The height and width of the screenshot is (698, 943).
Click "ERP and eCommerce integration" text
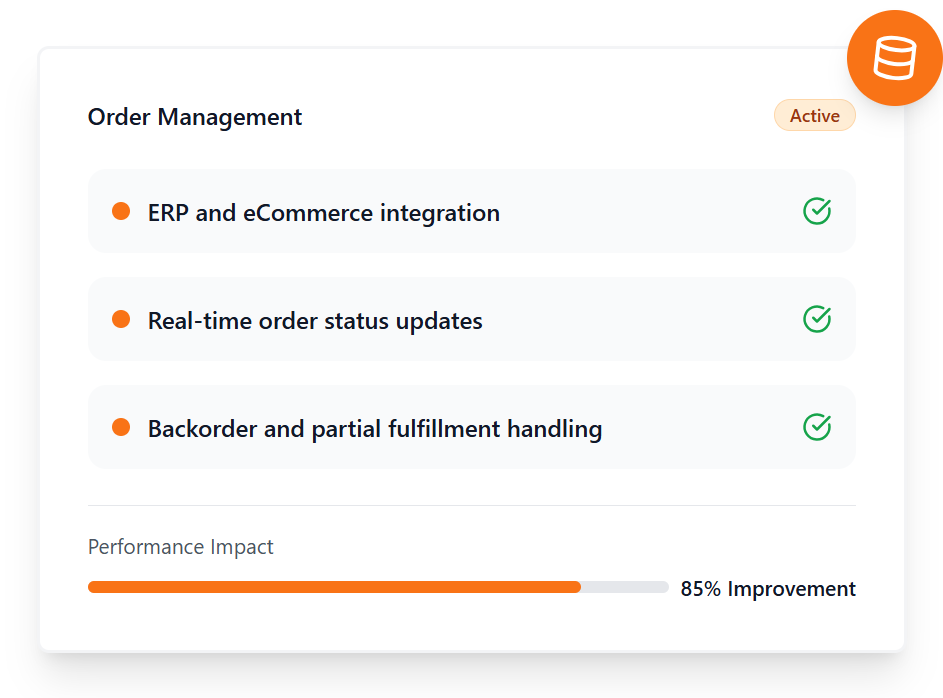point(323,213)
